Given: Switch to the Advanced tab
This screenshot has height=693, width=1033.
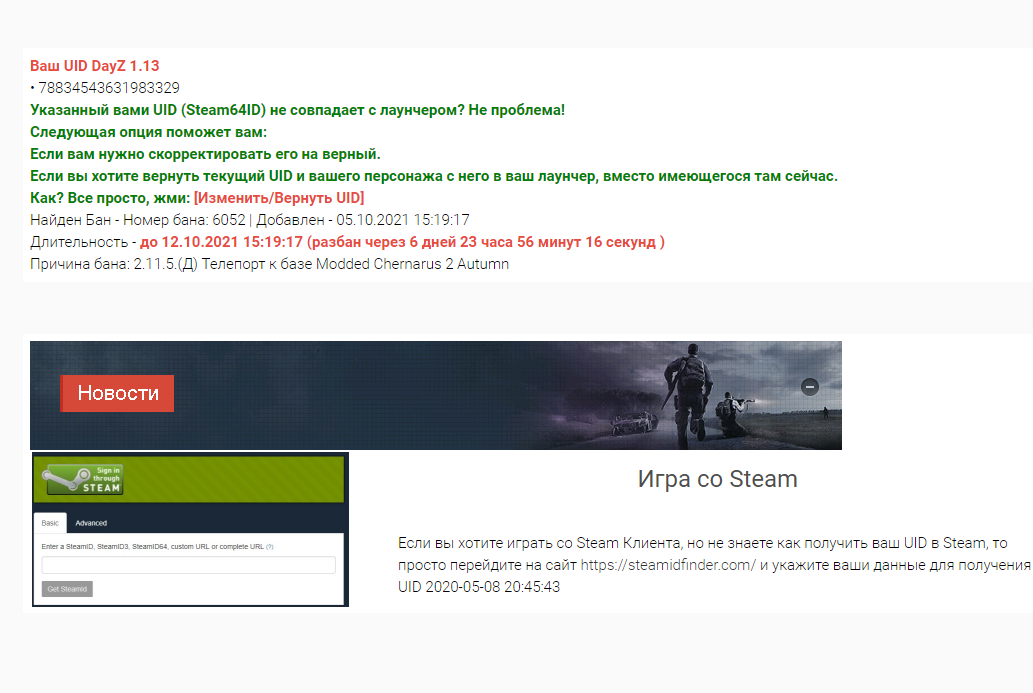Looking at the screenshot, I should (x=91, y=523).
